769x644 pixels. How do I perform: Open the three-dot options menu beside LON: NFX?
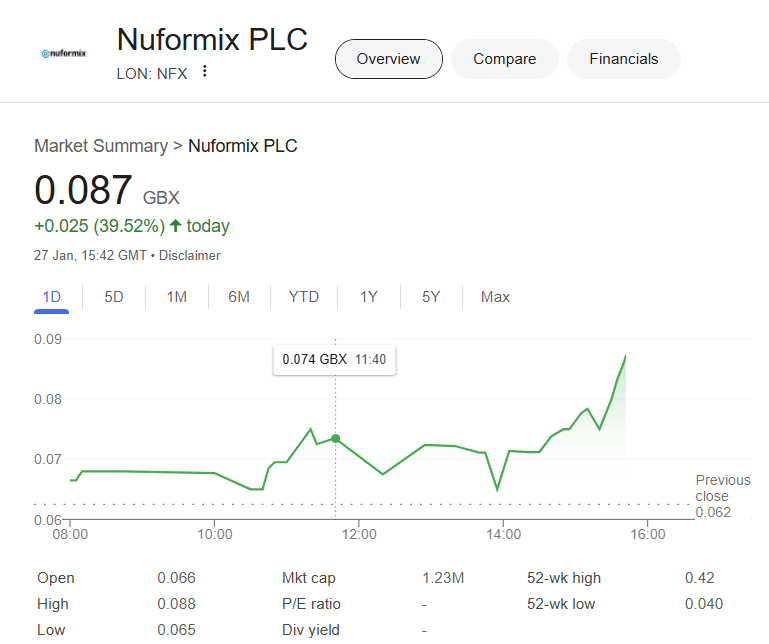(x=205, y=72)
